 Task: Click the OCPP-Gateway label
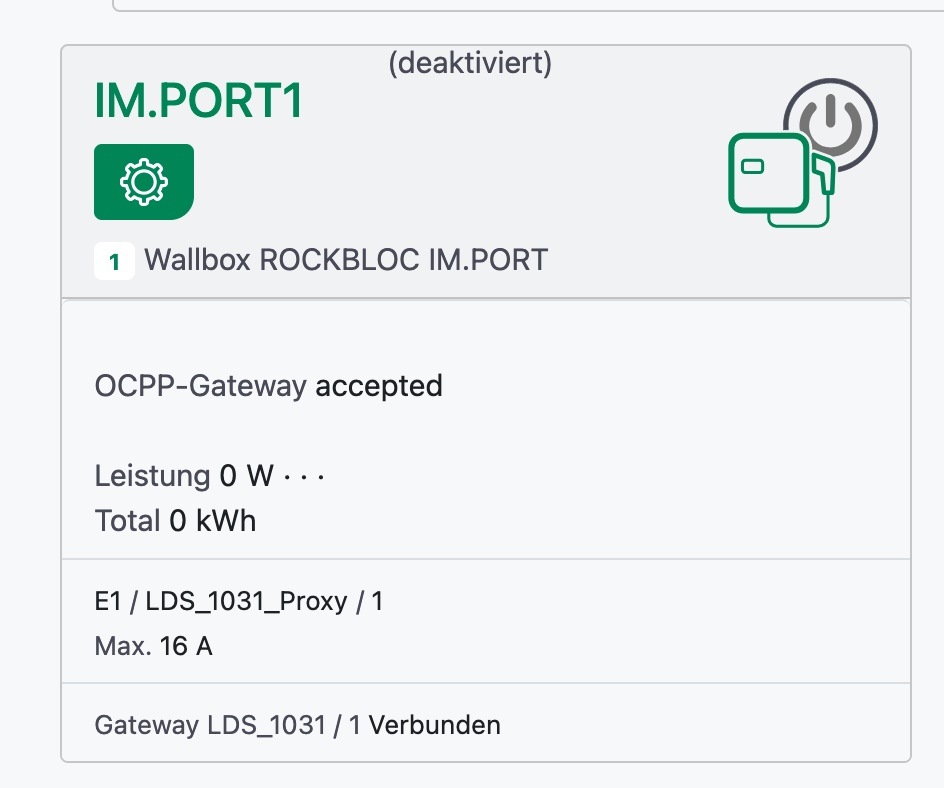[x=200, y=386]
